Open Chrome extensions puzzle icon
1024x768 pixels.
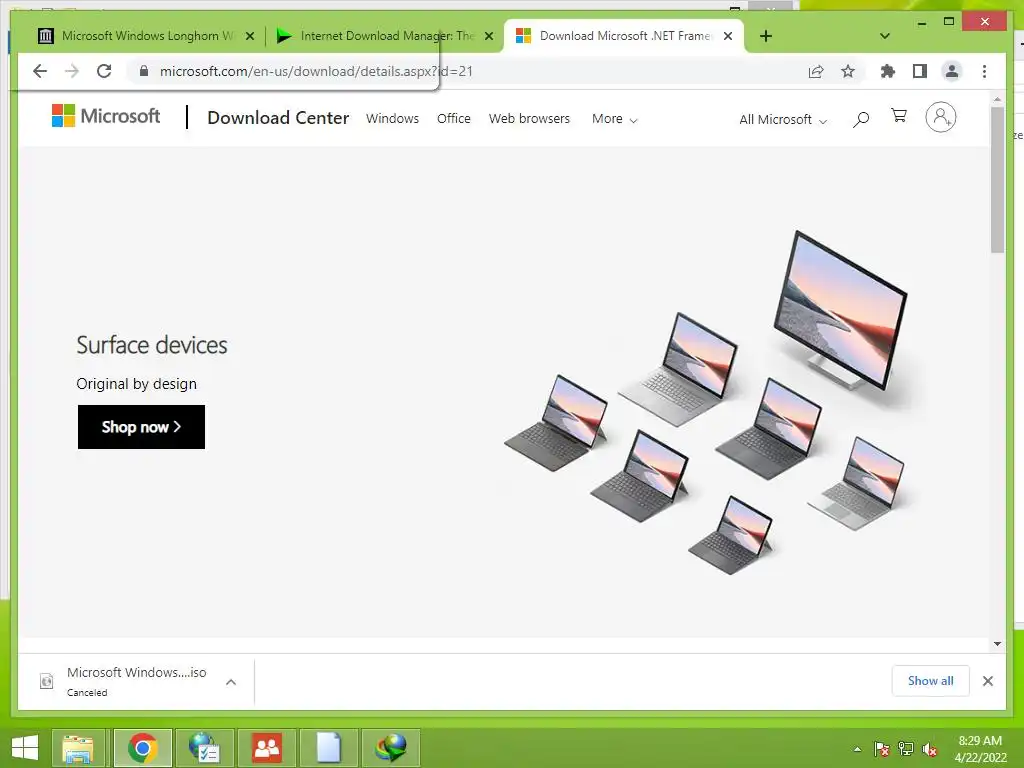click(x=888, y=71)
